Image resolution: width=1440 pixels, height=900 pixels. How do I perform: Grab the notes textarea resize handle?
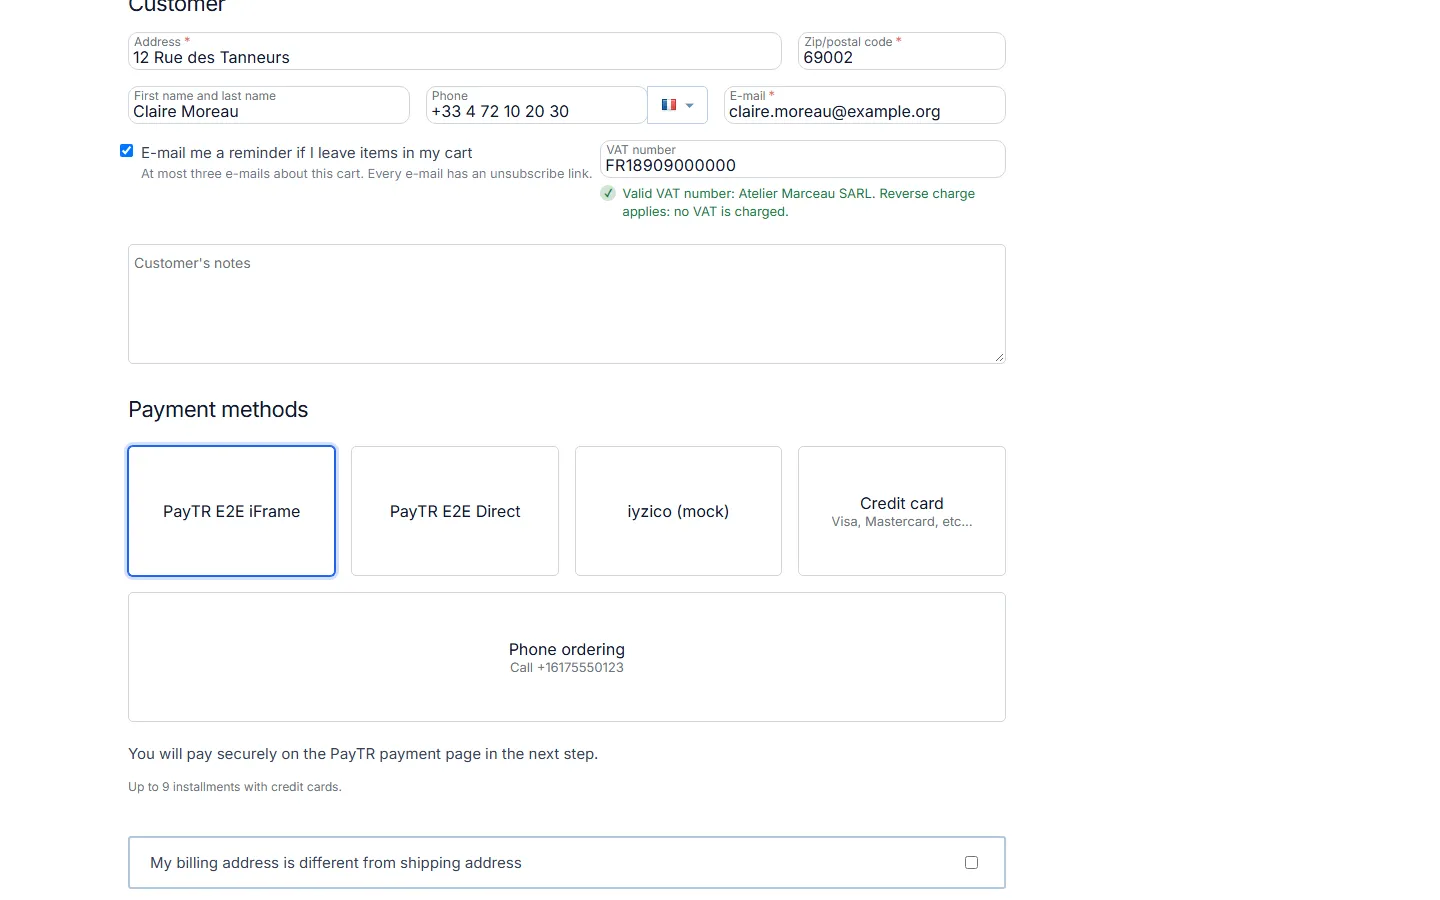coord(999,357)
